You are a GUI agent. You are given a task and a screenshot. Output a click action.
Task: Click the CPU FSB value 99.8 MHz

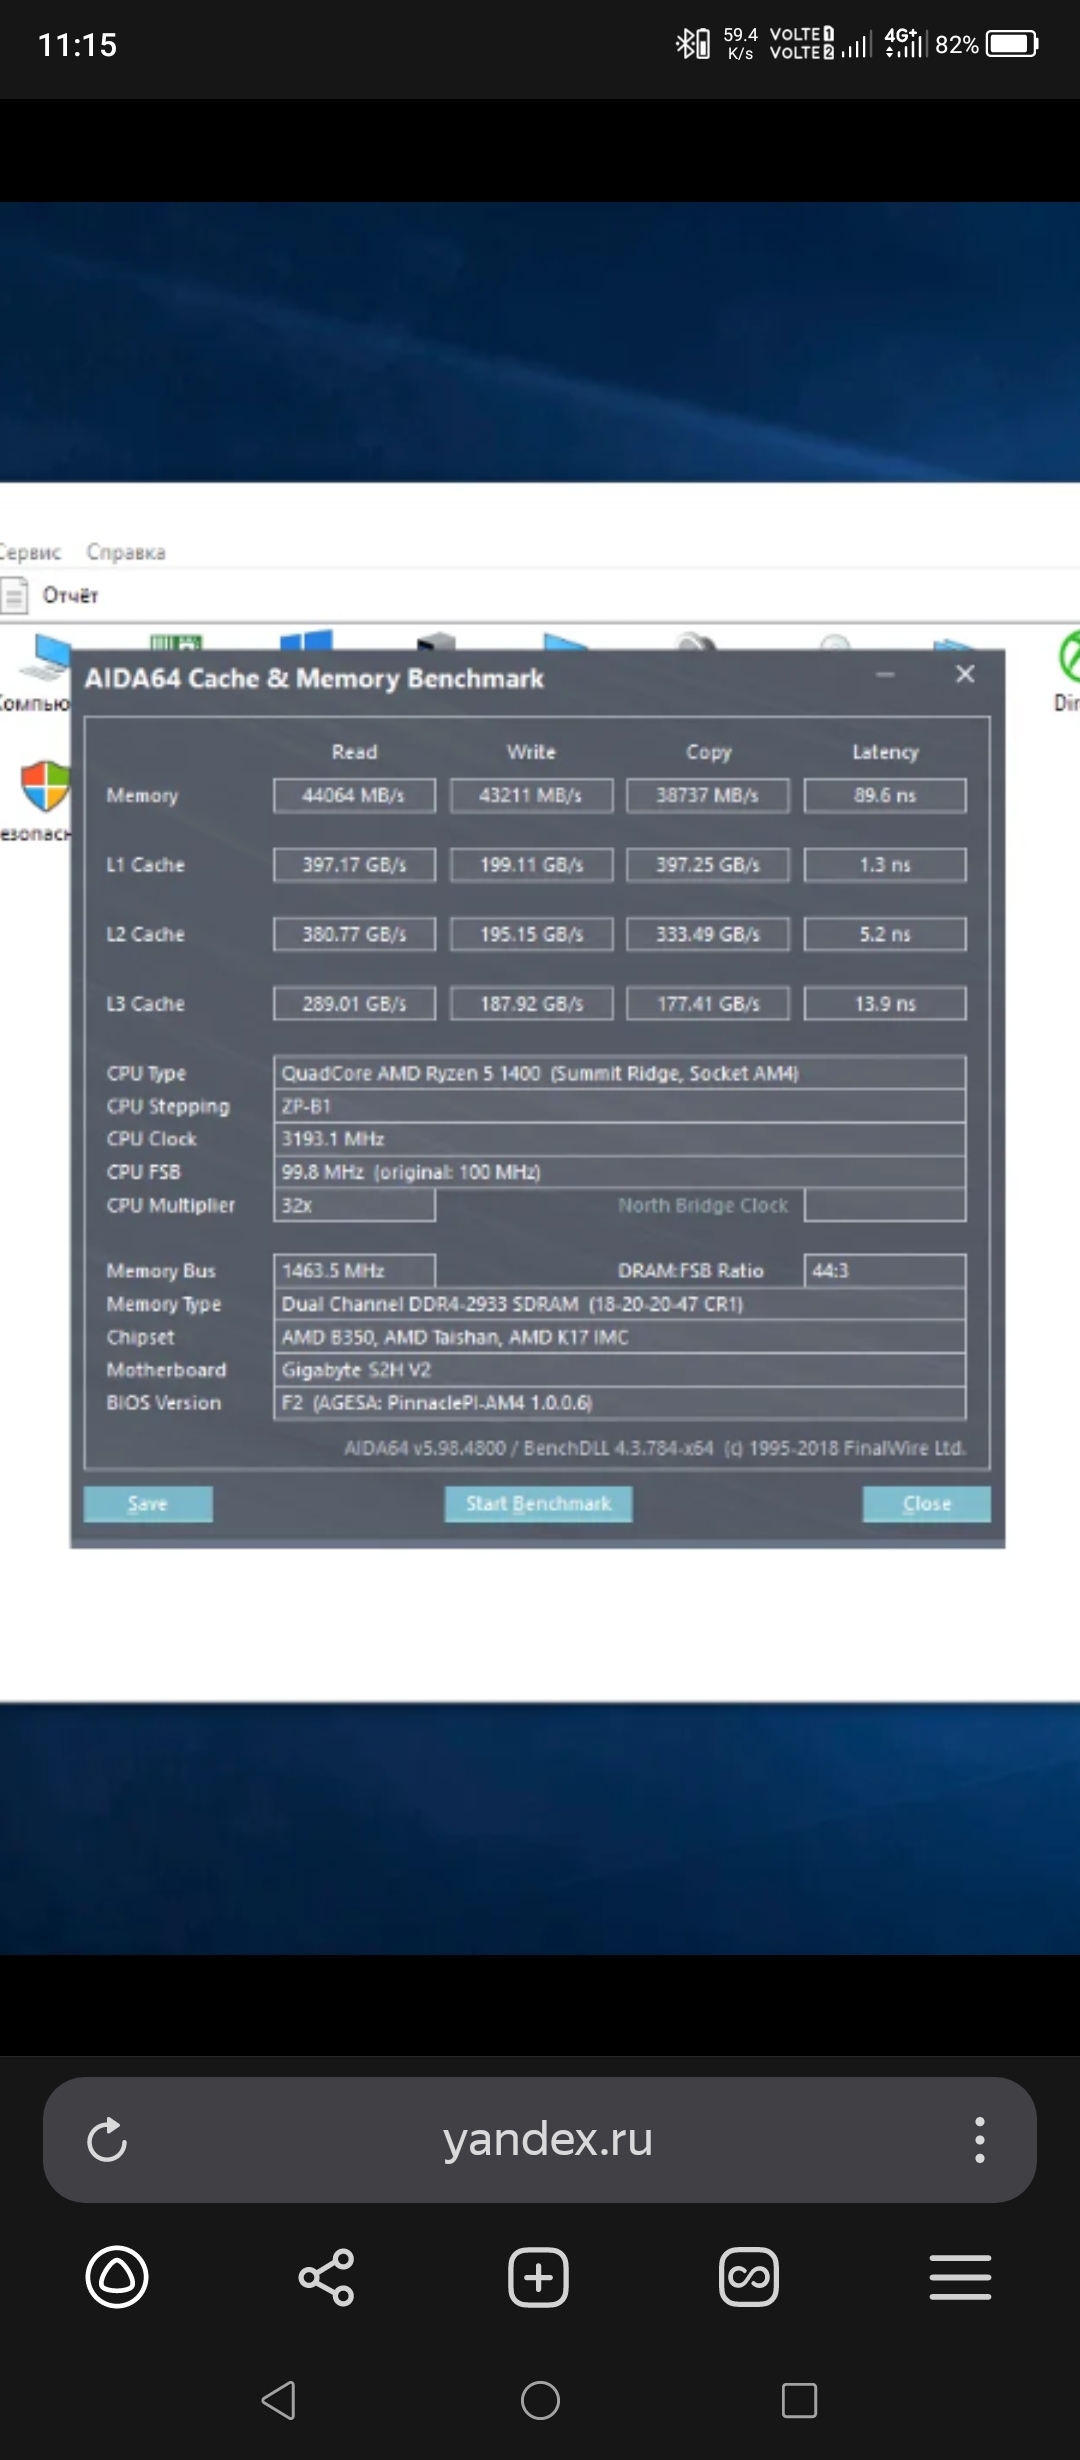pos(620,1172)
